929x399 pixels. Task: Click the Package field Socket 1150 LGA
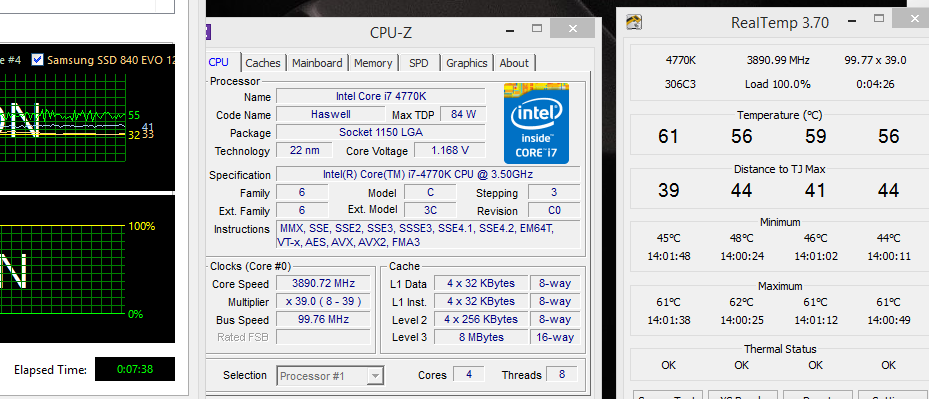click(380, 132)
